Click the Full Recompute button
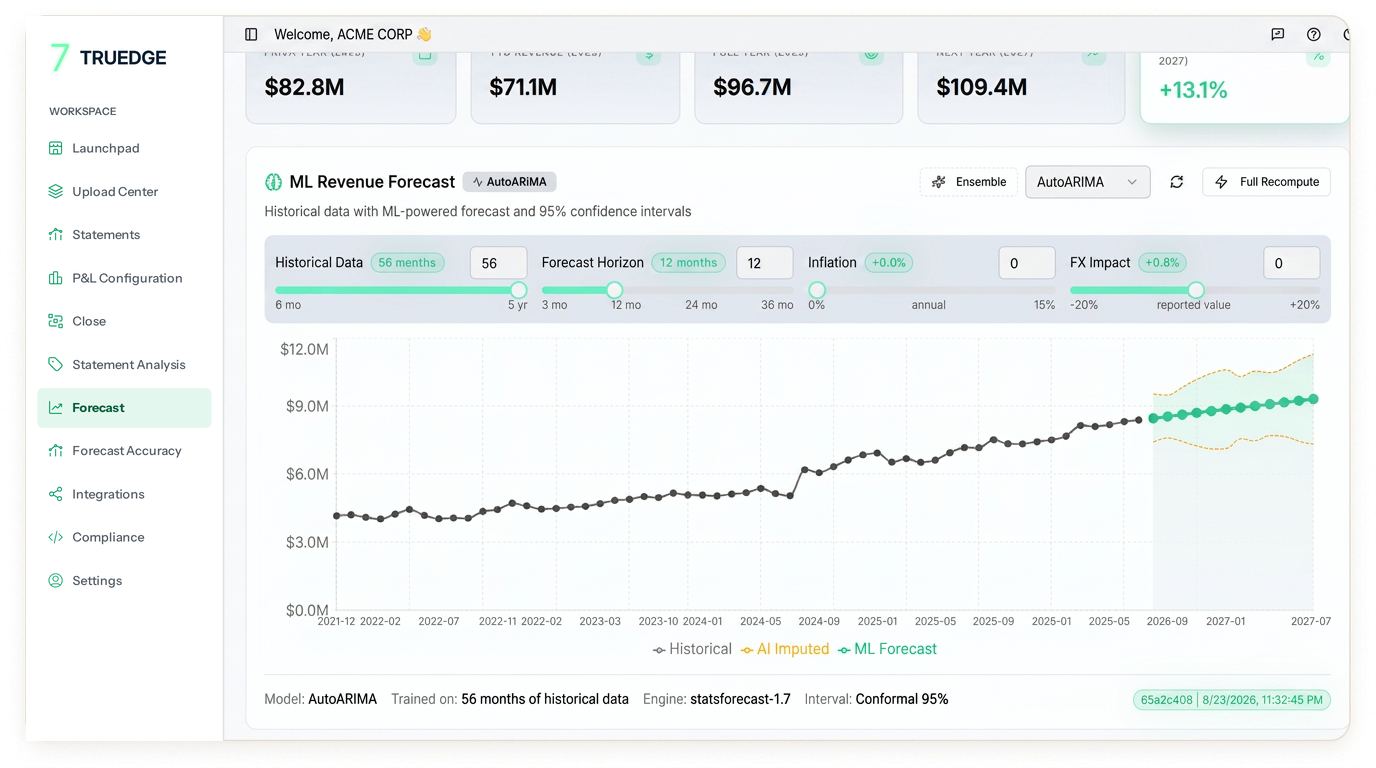This screenshot has width=1376, height=768. [1266, 182]
